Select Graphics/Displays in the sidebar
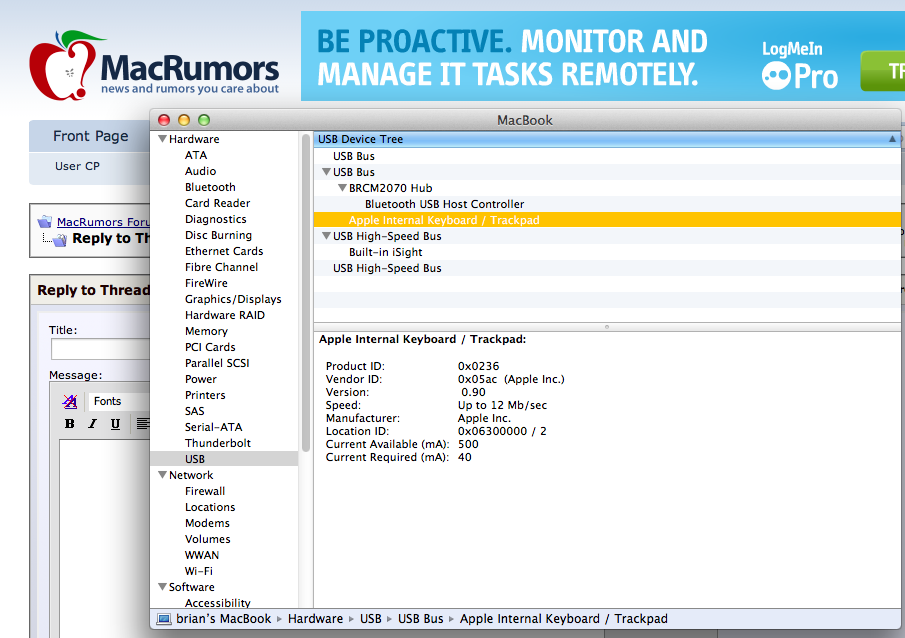Screen dimensions: 905x638 tap(233, 299)
